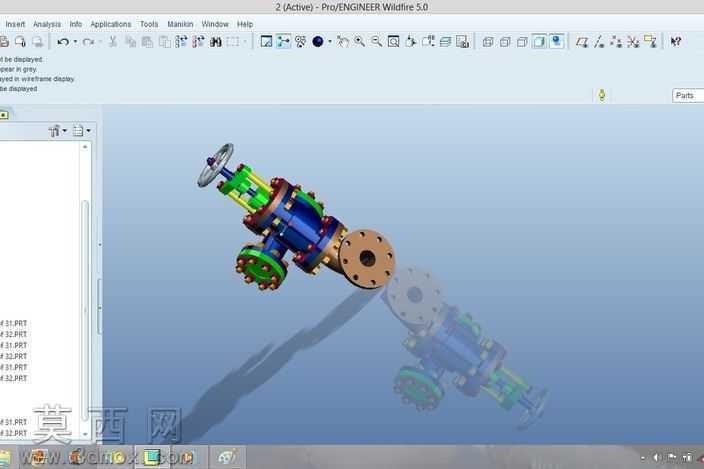Click the Zoom Out magnifier
Screen dimensions: 704x469
pyautogui.click(x=377, y=42)
